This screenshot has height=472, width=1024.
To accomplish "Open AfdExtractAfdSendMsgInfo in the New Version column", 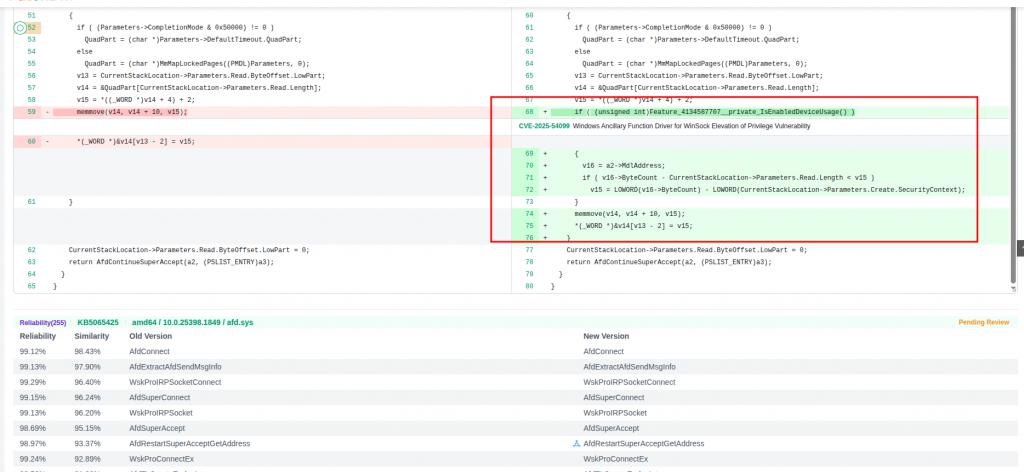I will click(x=626, y=367).
